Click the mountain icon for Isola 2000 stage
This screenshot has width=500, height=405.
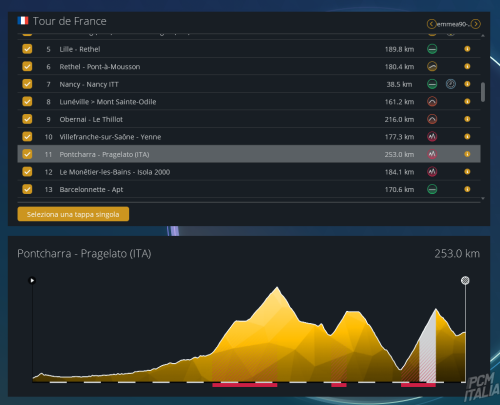coord(432,172)
